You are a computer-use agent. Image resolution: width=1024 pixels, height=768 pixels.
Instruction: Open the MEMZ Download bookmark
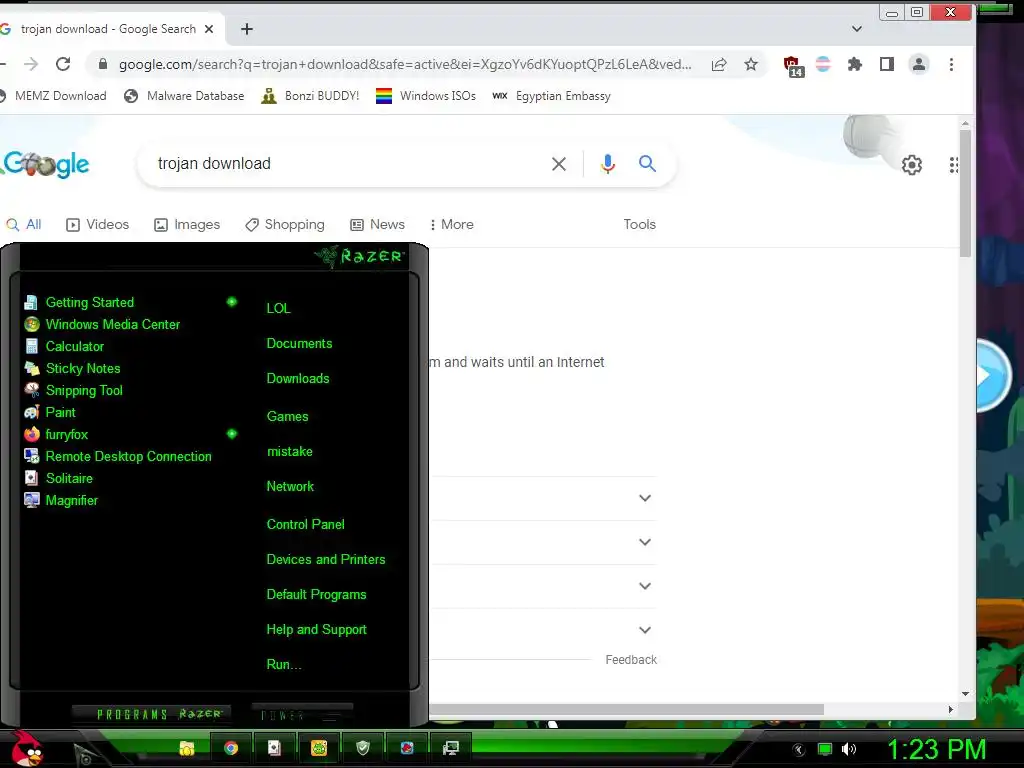click(x=53, y=96)
